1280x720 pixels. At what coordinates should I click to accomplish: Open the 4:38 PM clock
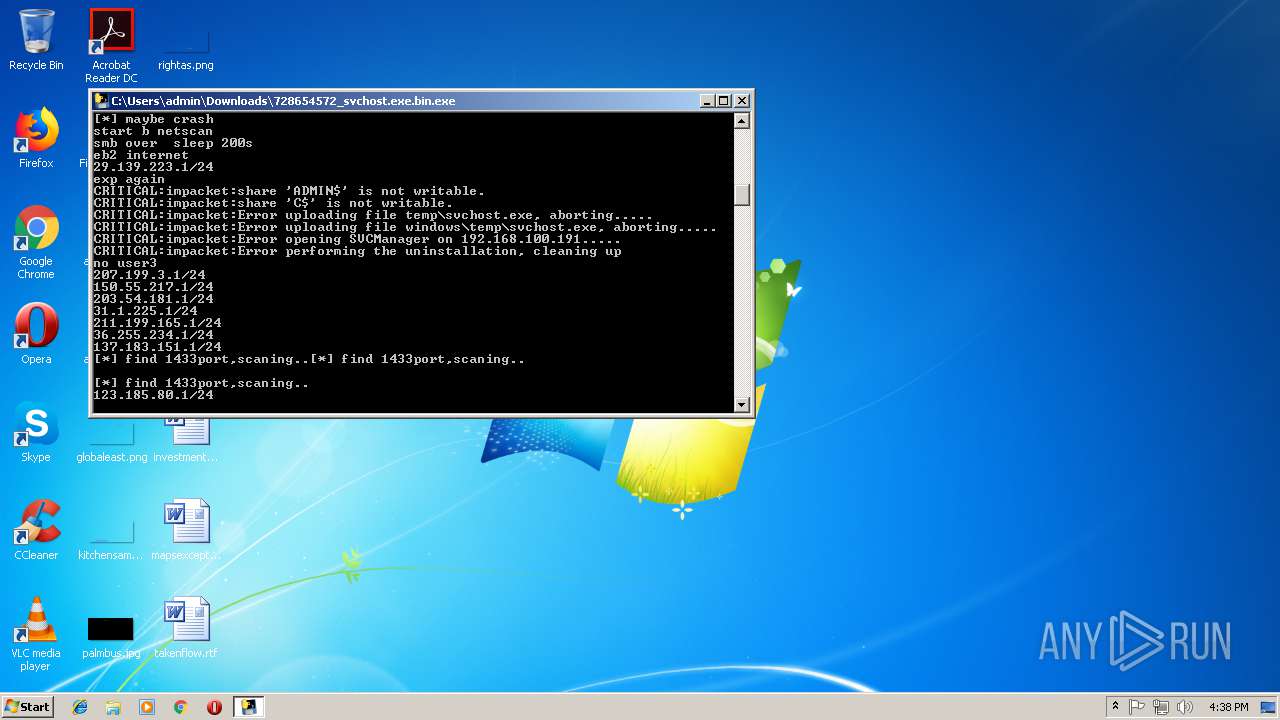click(1228, 707)
